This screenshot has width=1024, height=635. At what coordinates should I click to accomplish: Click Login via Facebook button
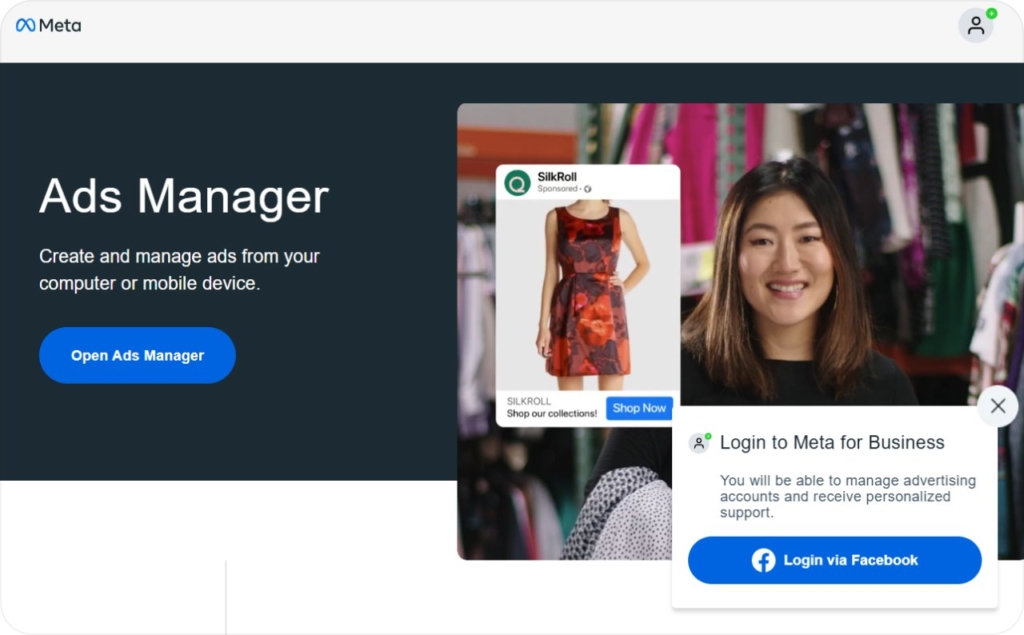835,560
